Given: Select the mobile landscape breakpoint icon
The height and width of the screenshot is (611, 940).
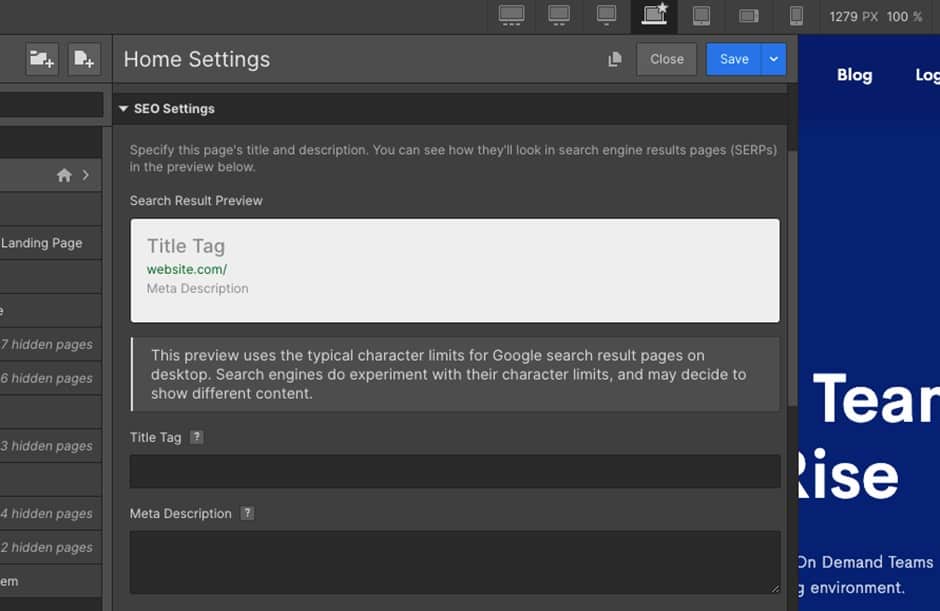Looking at the screenshot, I should [748, 15].
